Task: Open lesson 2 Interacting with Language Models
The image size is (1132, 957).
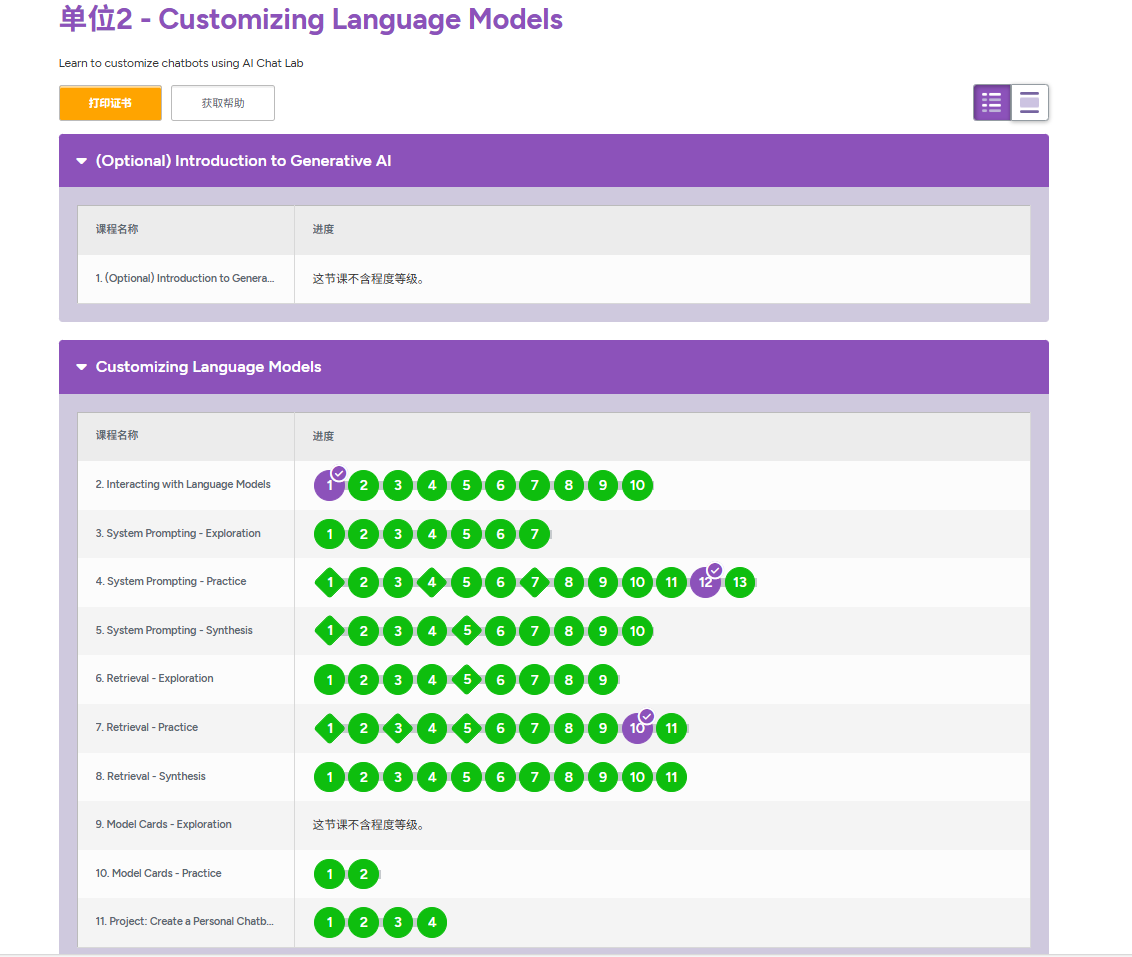Action: [x=183, y=484]
